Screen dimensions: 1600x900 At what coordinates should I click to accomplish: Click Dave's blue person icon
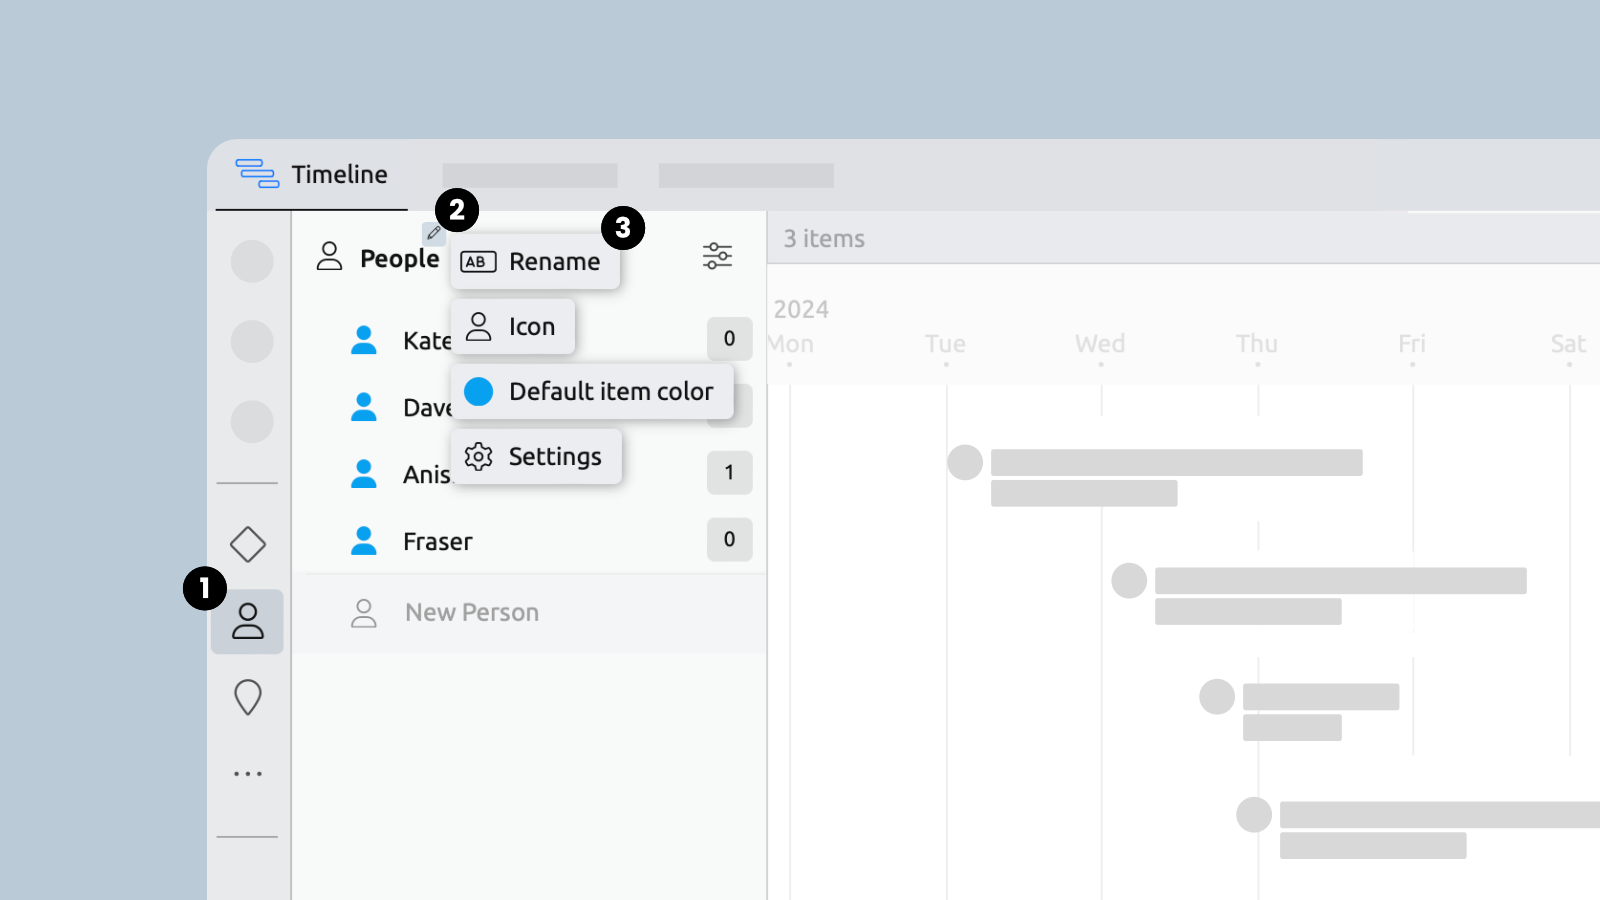click(364, 407)
